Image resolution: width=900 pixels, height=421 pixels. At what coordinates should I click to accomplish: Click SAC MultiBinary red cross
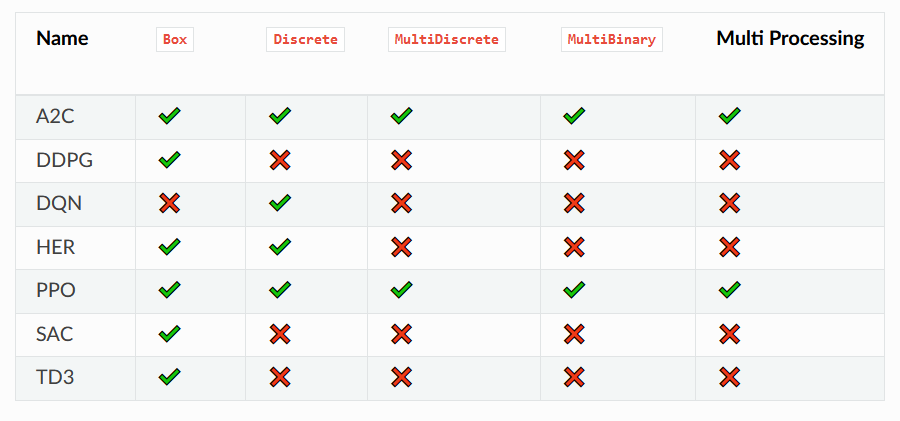573,334
